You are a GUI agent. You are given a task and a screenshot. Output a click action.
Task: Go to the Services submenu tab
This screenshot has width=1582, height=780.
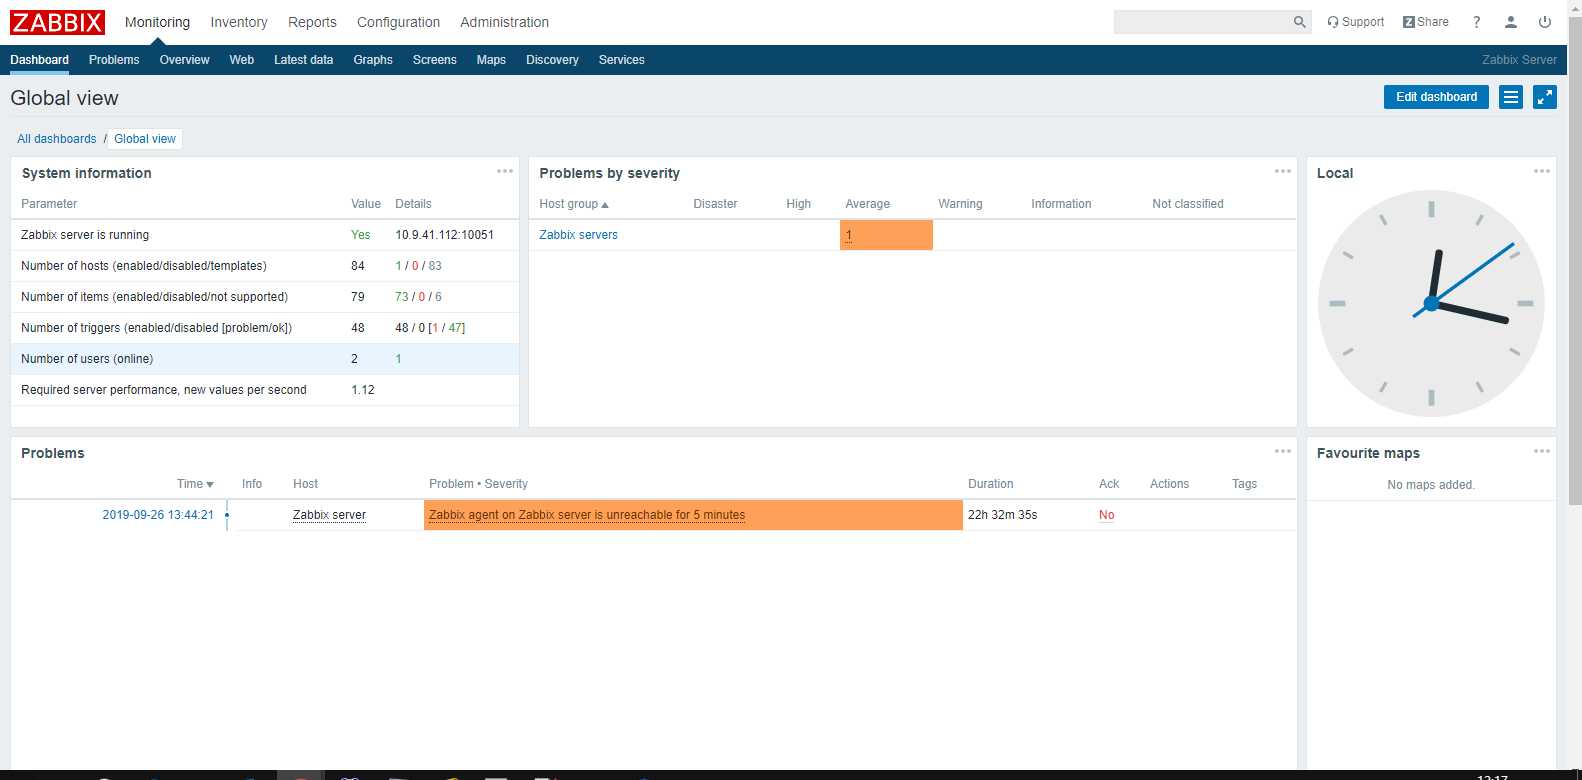click(x=622, y=60)
